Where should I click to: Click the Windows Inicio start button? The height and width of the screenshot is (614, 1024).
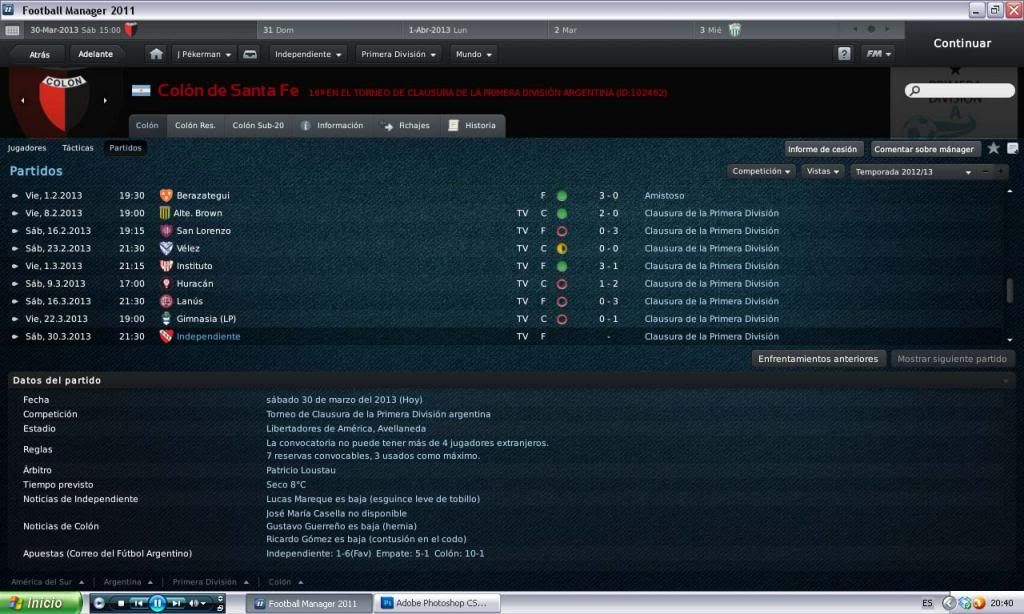point(40,603)
